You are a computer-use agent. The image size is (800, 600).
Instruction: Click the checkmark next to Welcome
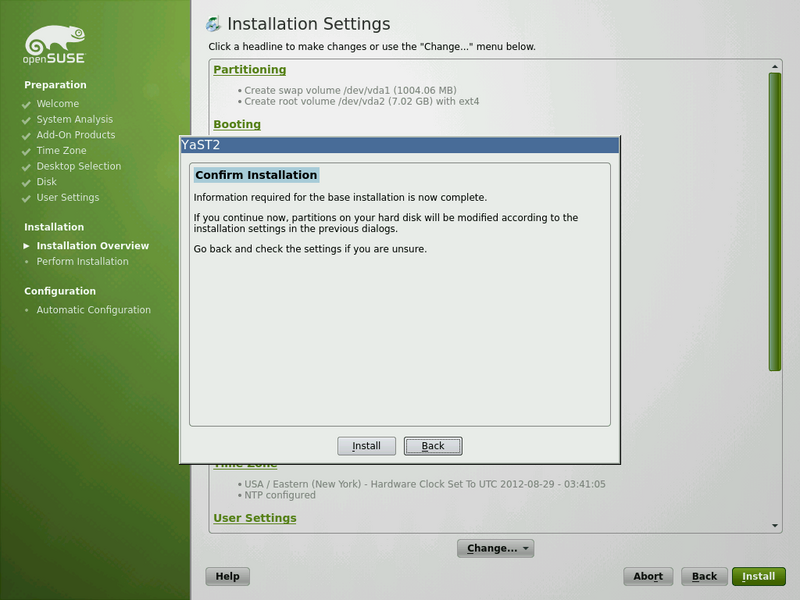tap(27, 105)
